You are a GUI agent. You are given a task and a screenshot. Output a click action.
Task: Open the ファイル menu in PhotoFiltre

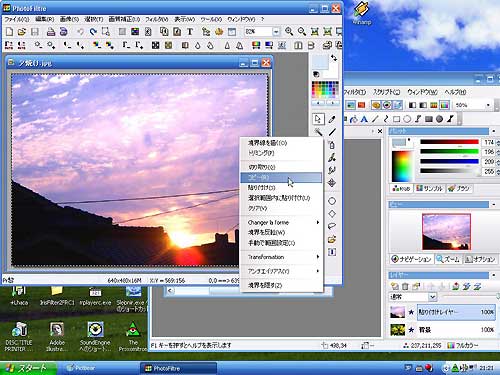[17, 20]
